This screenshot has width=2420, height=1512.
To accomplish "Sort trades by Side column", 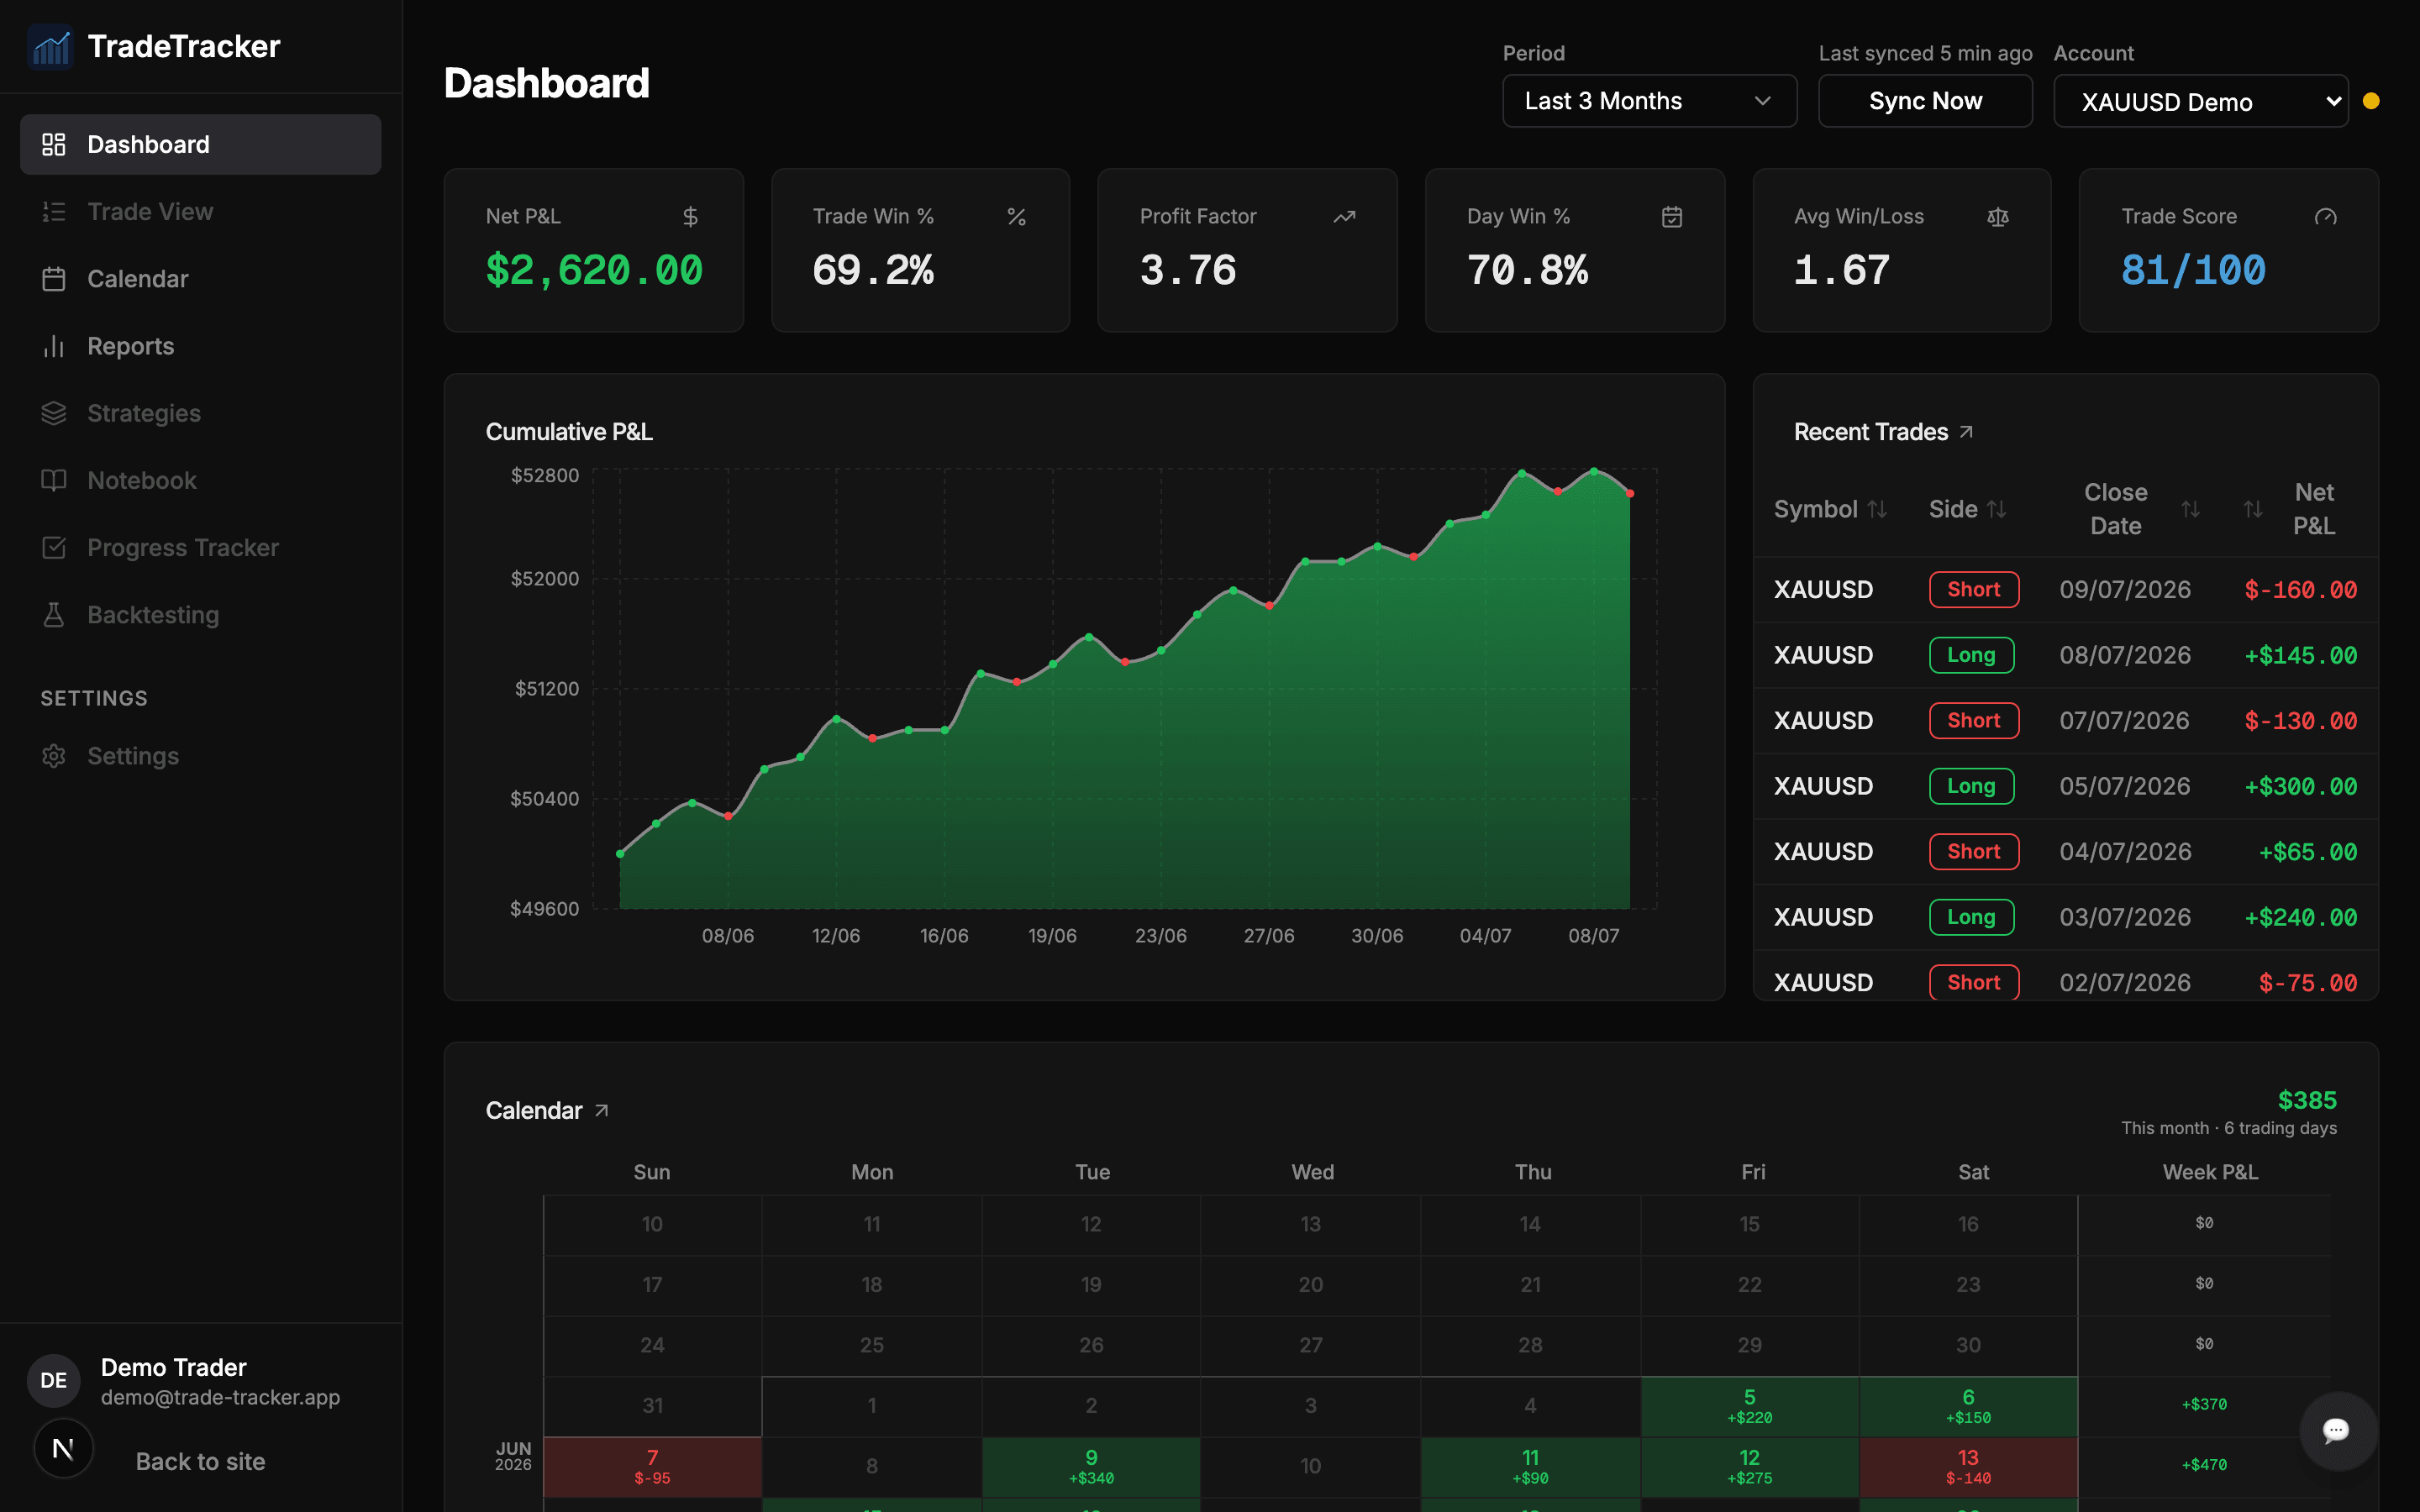I will [1967, 509].
